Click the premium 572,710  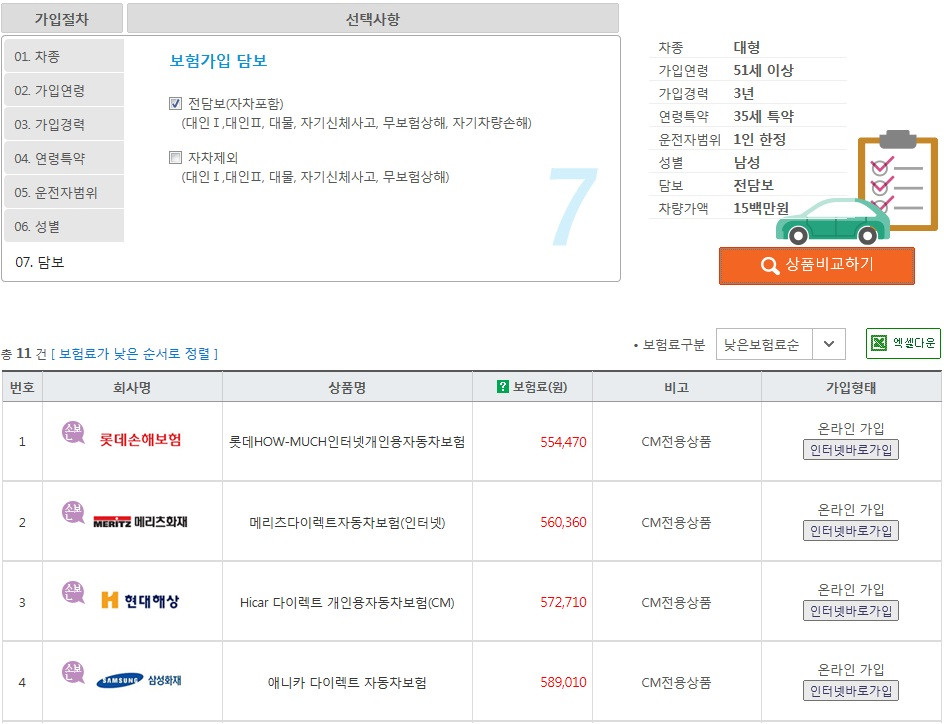click(x=563, y=602)
